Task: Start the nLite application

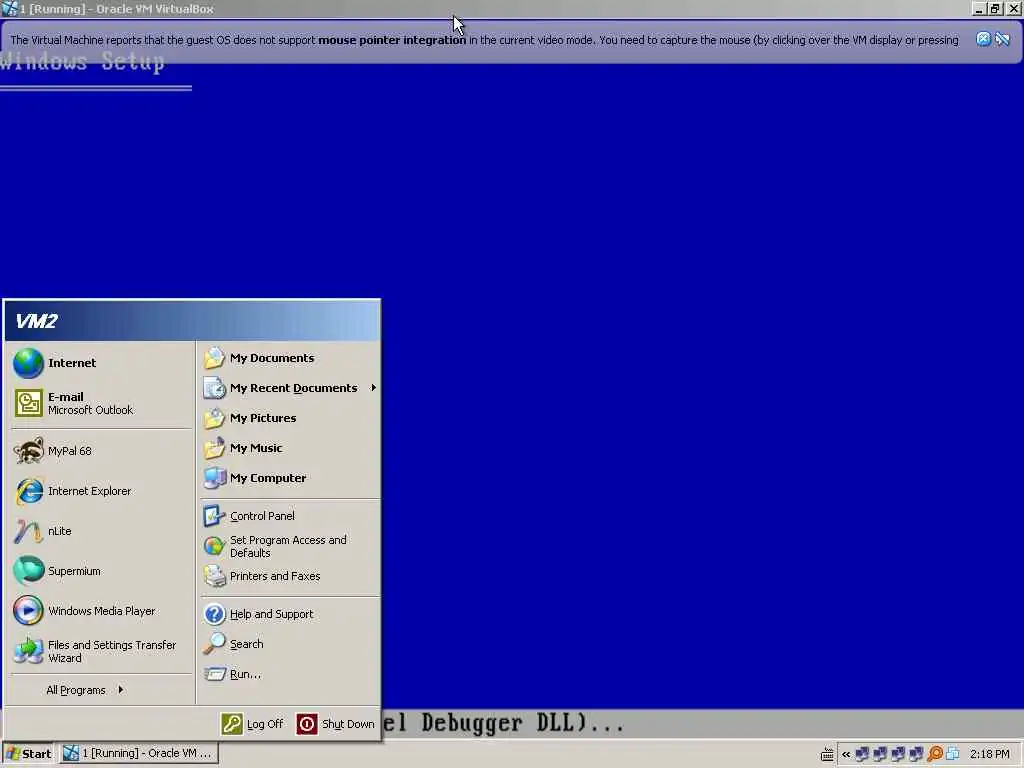Action: (100, 531)
